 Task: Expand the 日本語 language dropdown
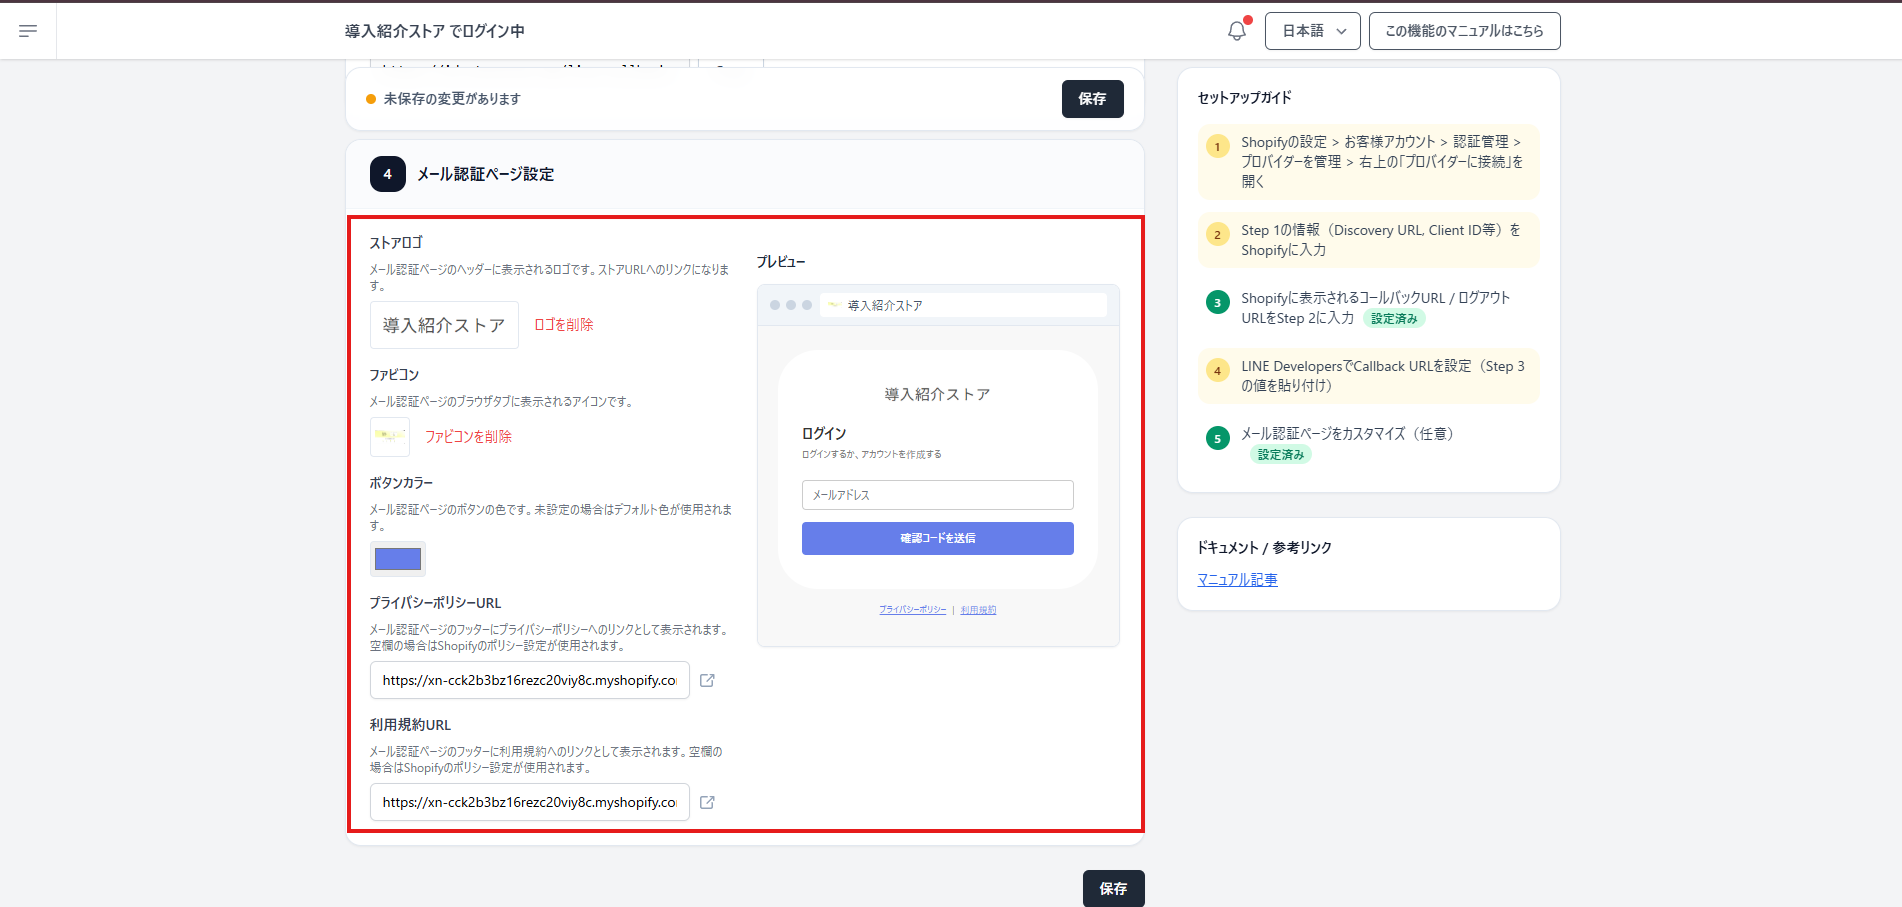click(x=1312, y=31)
